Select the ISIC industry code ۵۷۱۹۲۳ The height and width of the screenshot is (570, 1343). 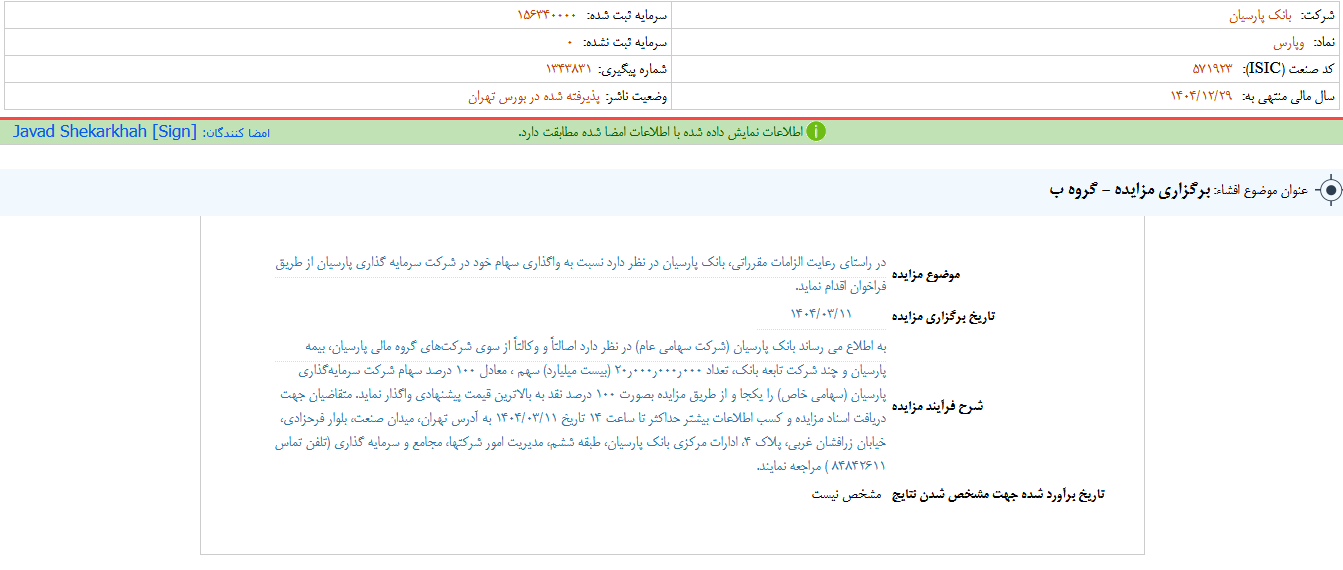[x=1212, y=69]
